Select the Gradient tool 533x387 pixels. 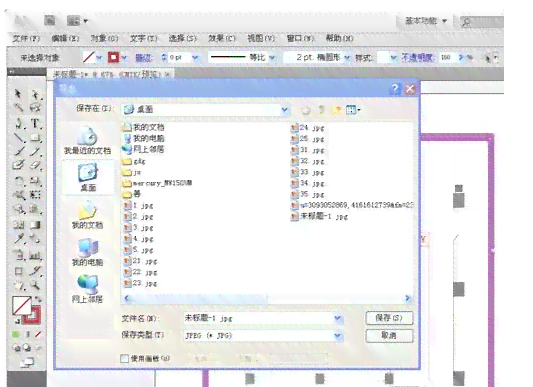pyautogui.click(x=35, y=225)
